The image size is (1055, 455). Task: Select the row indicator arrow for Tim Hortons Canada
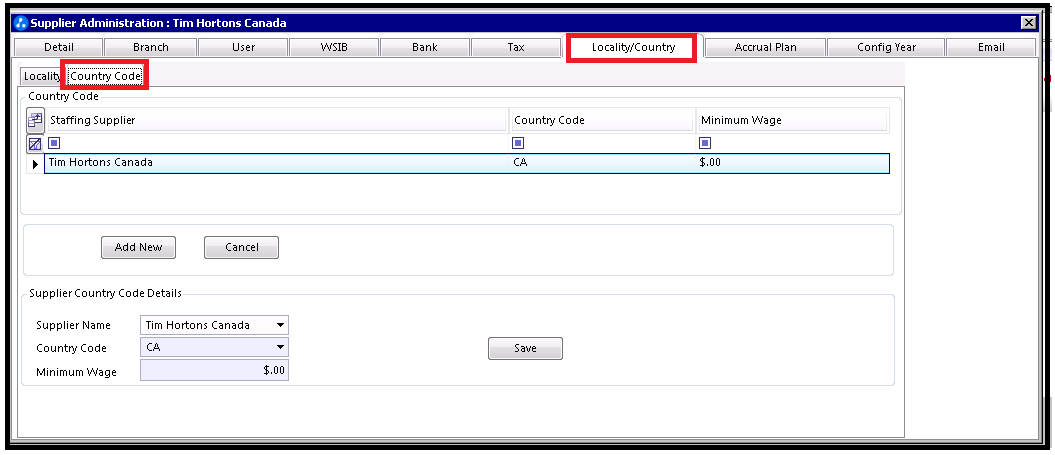click(35, 164)
